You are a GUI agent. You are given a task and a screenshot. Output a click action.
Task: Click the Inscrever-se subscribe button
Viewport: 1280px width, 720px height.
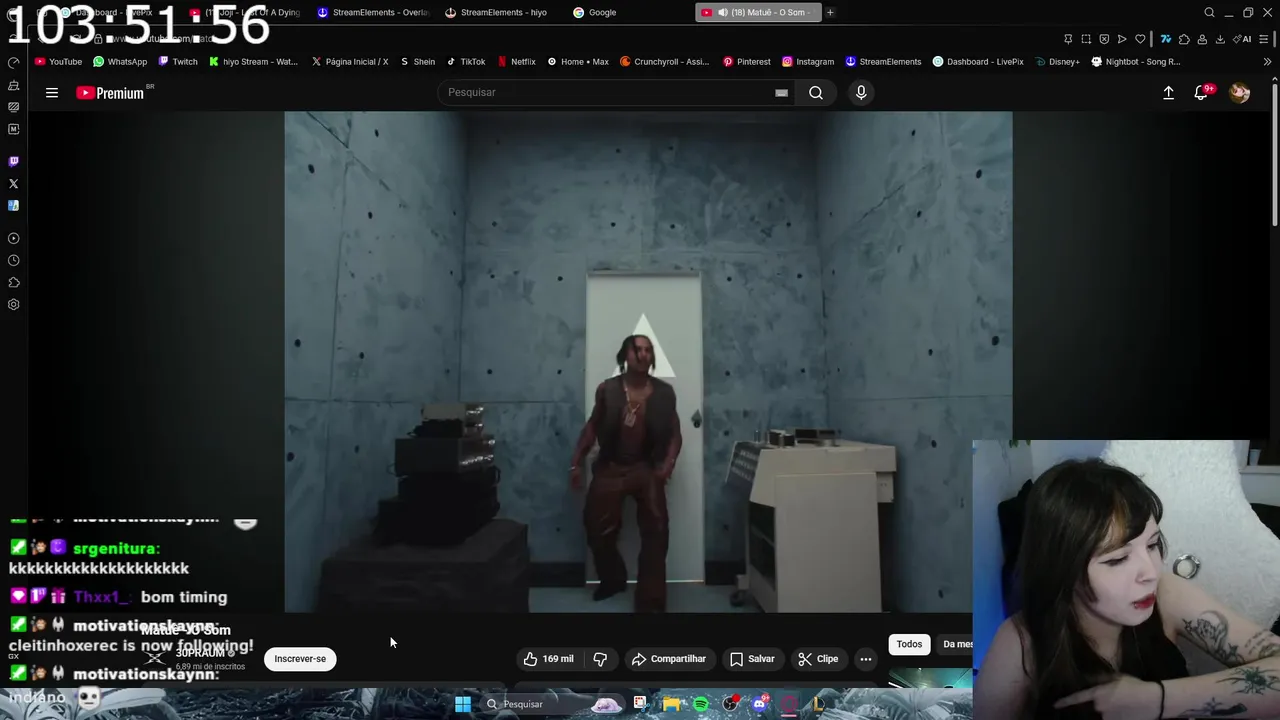300,659
